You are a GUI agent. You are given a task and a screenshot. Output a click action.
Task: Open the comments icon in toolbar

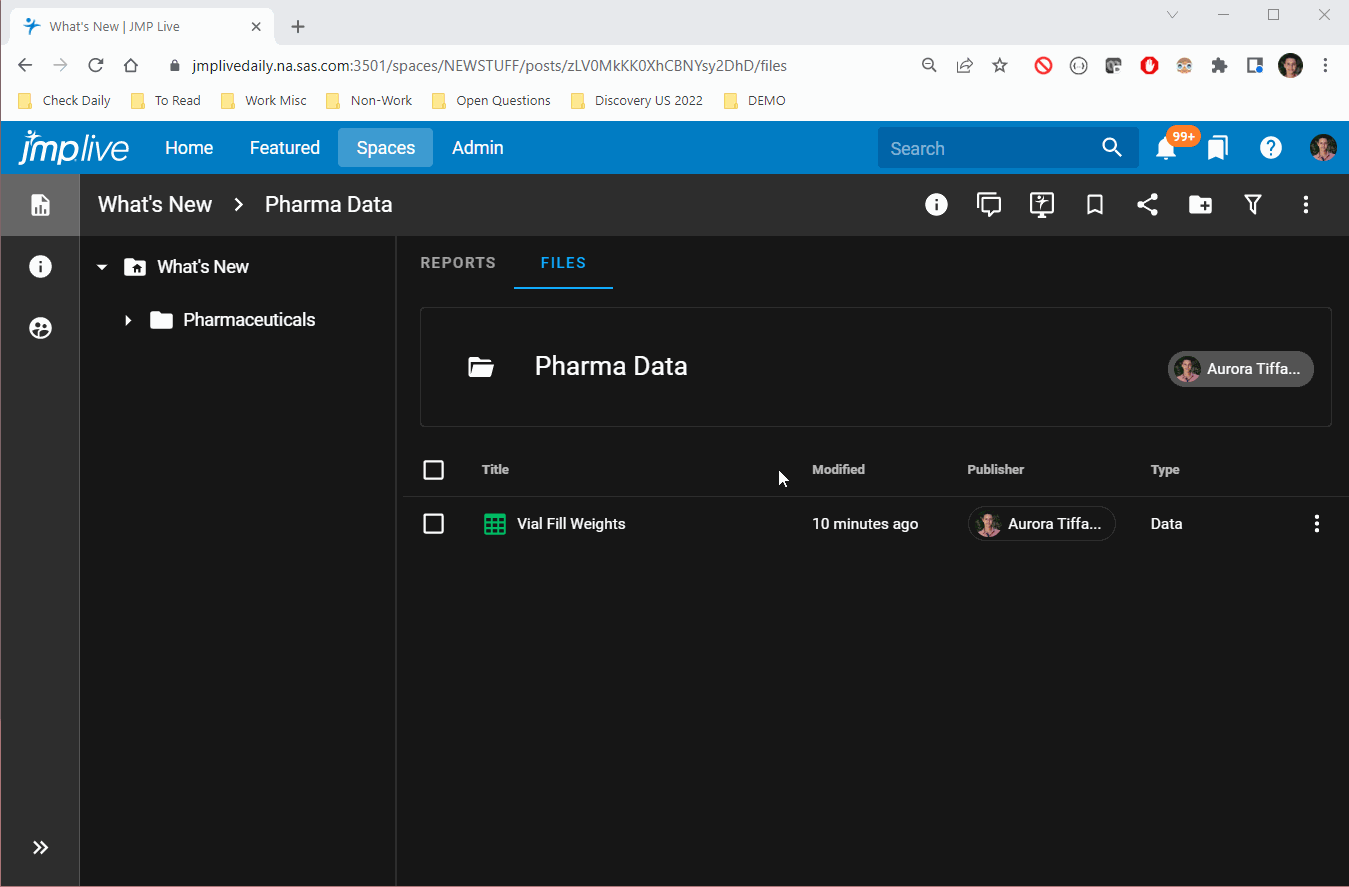tap(989, 205)
